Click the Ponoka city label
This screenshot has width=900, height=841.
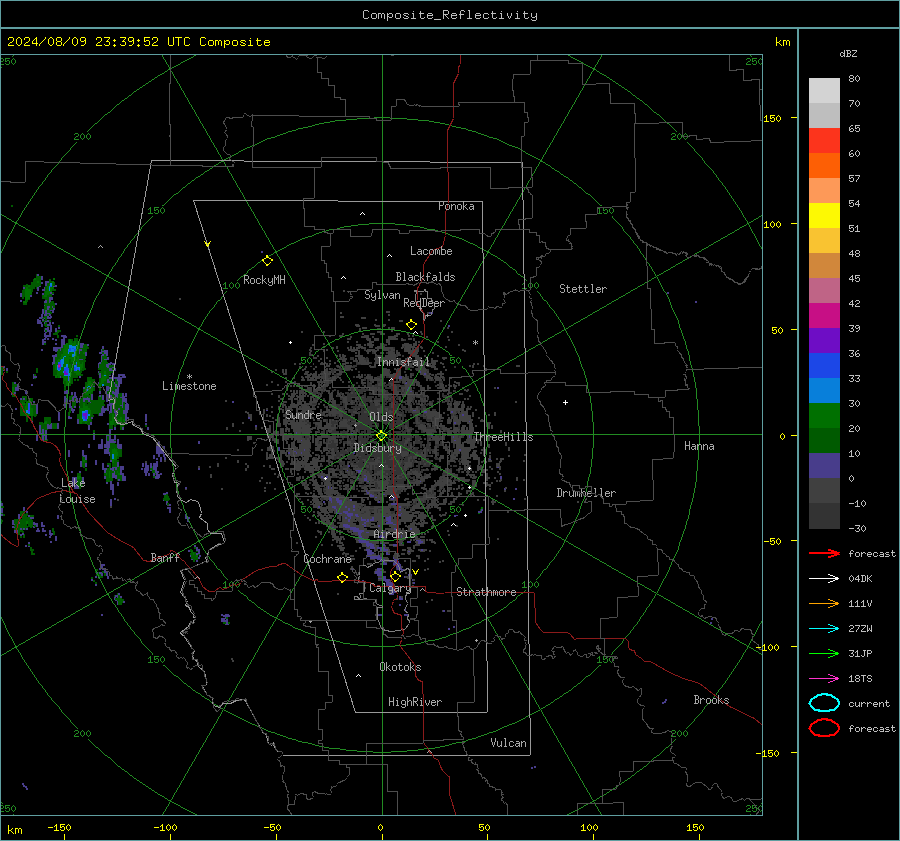[x=456, y=206]
